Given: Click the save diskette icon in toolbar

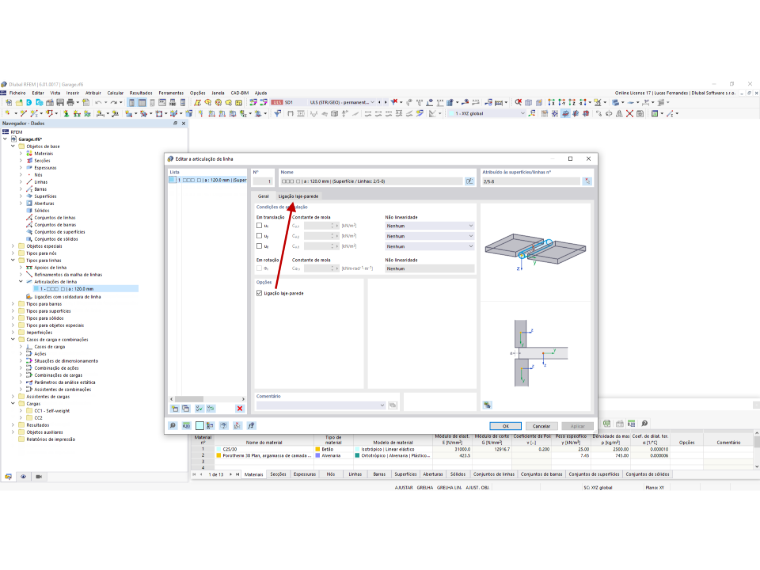Looking at the screenshot, I should pos(60,102).
